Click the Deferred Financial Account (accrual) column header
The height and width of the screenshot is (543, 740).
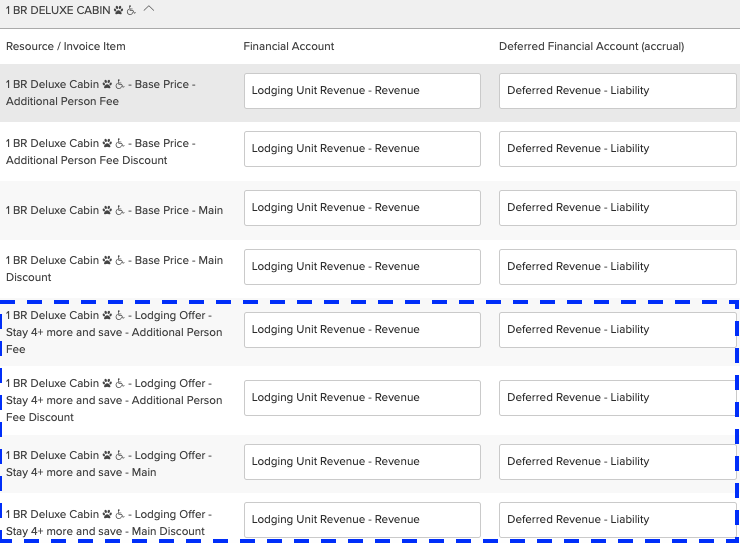tap(591, 46)
